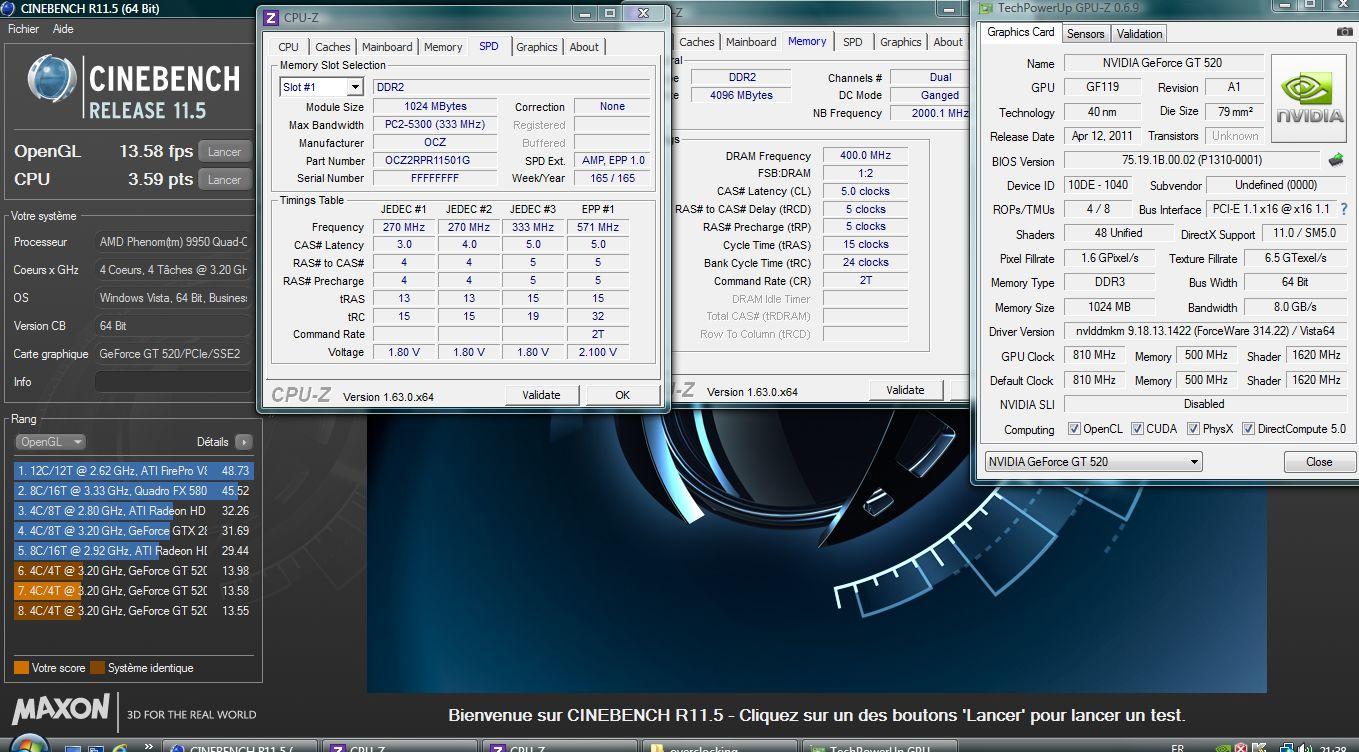This screenshot has width=1359, height=752.
Task: Toggle the PhysX checkbox
Action: [1193, 429]
